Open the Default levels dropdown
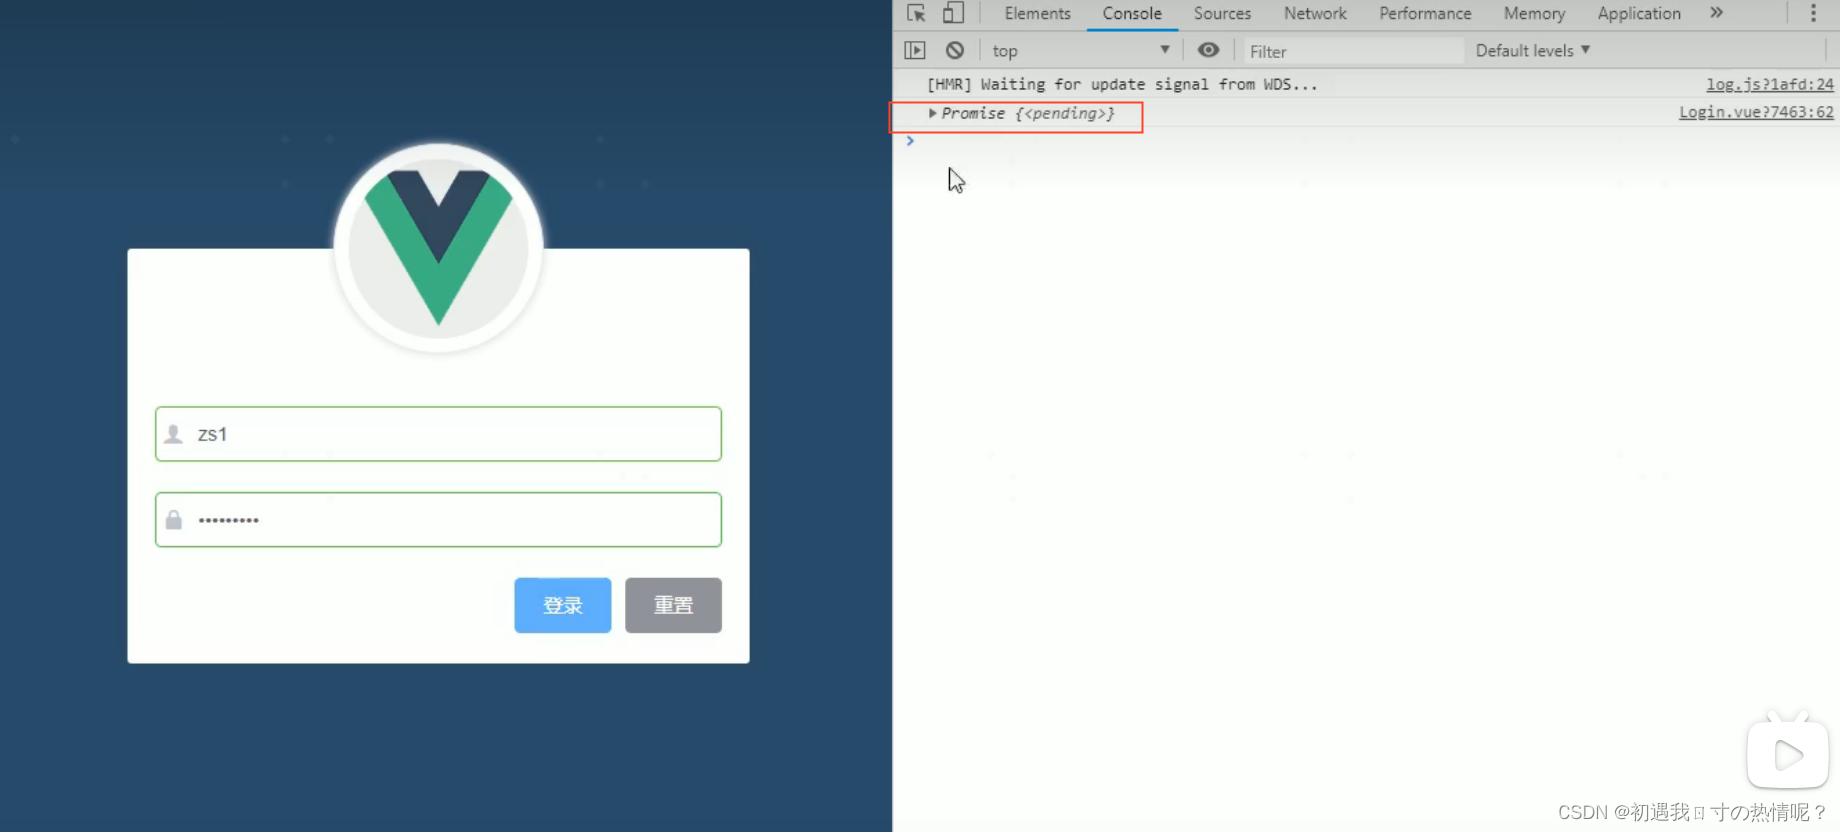The image size is (1840, 832). pyautogui.click(x=1532, y=50)
